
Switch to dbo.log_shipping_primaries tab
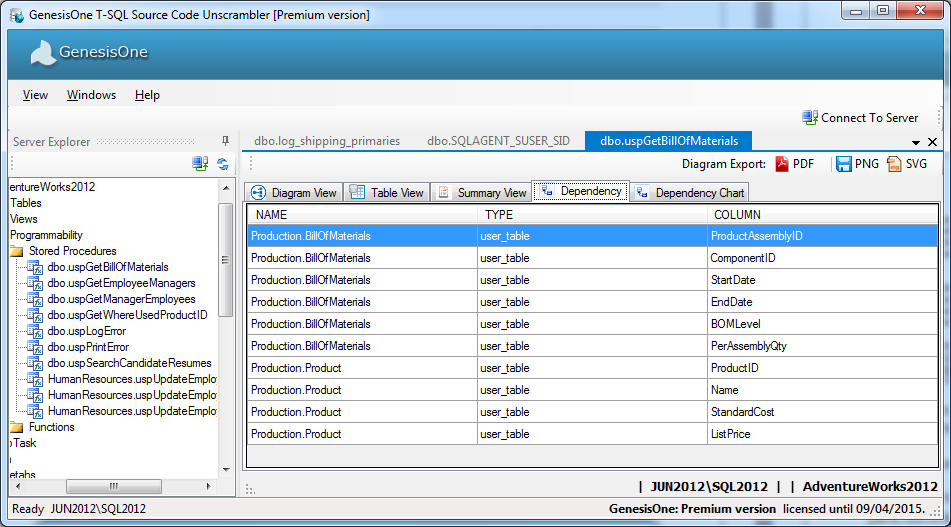(327, 141)
